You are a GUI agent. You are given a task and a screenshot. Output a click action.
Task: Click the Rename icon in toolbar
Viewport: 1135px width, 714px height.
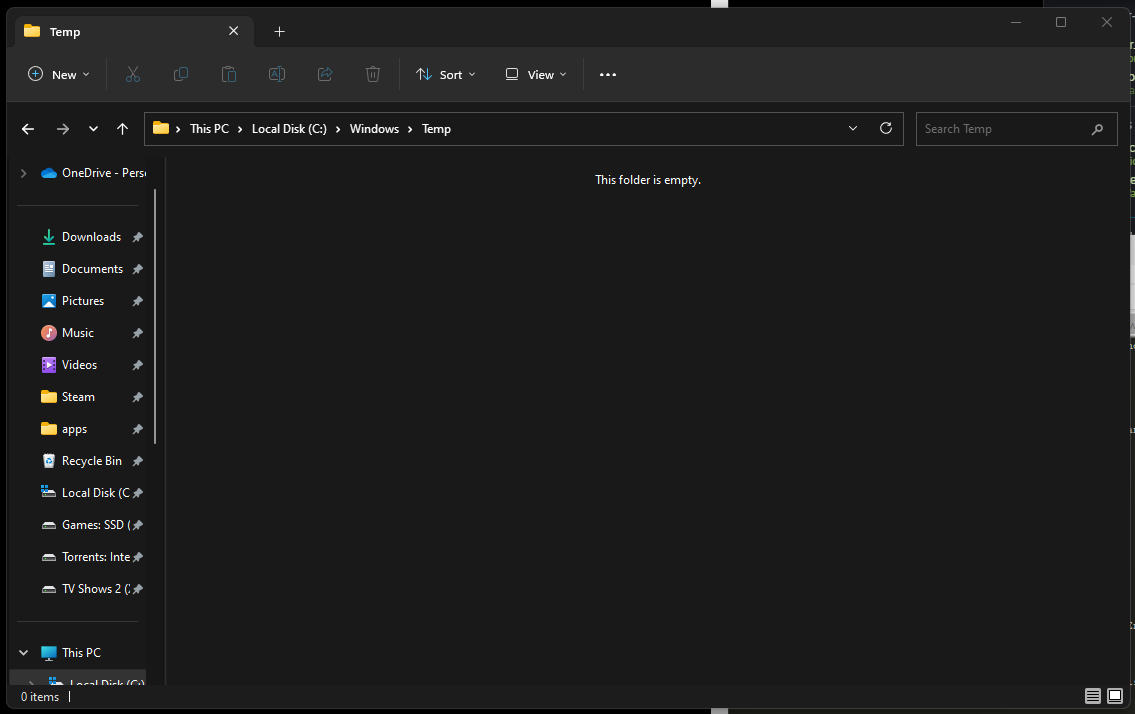click(277, 74)
